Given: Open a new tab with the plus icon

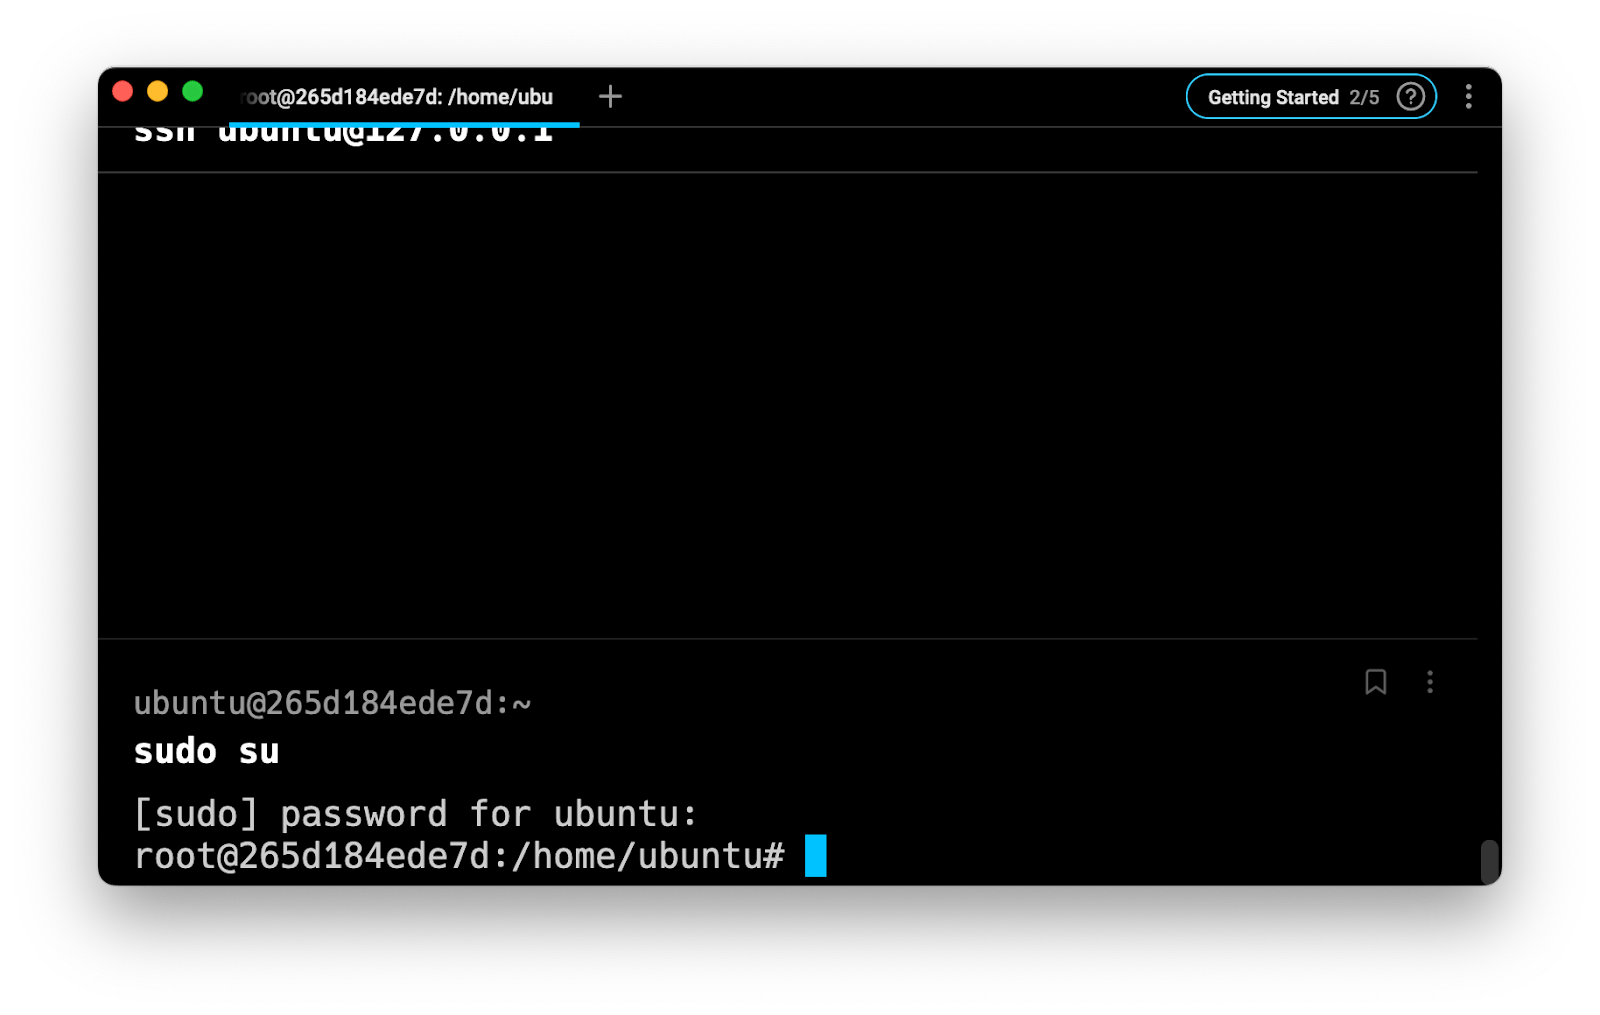Looking at the screenshot, I should (x=610, y=96).
